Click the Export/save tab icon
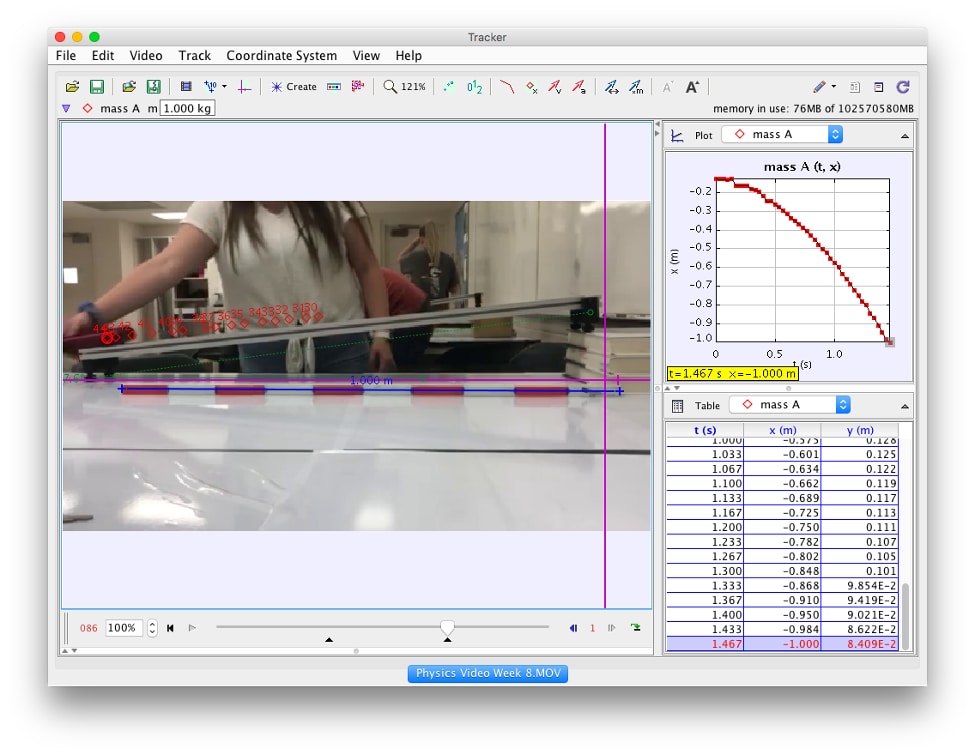This screenshot has height=754, width=974. (153, 87)
